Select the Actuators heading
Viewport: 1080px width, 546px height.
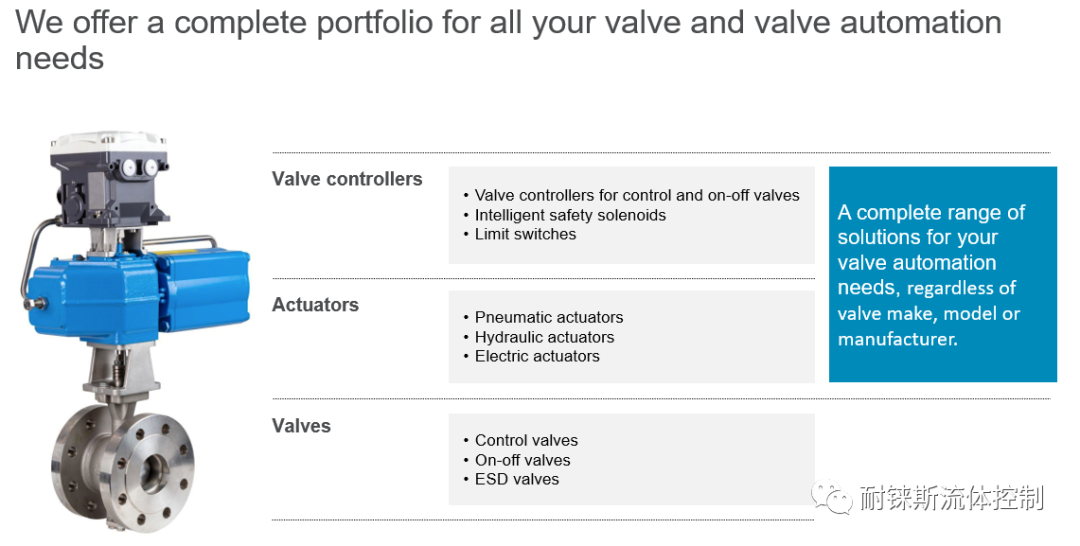[x=315, y=304]
